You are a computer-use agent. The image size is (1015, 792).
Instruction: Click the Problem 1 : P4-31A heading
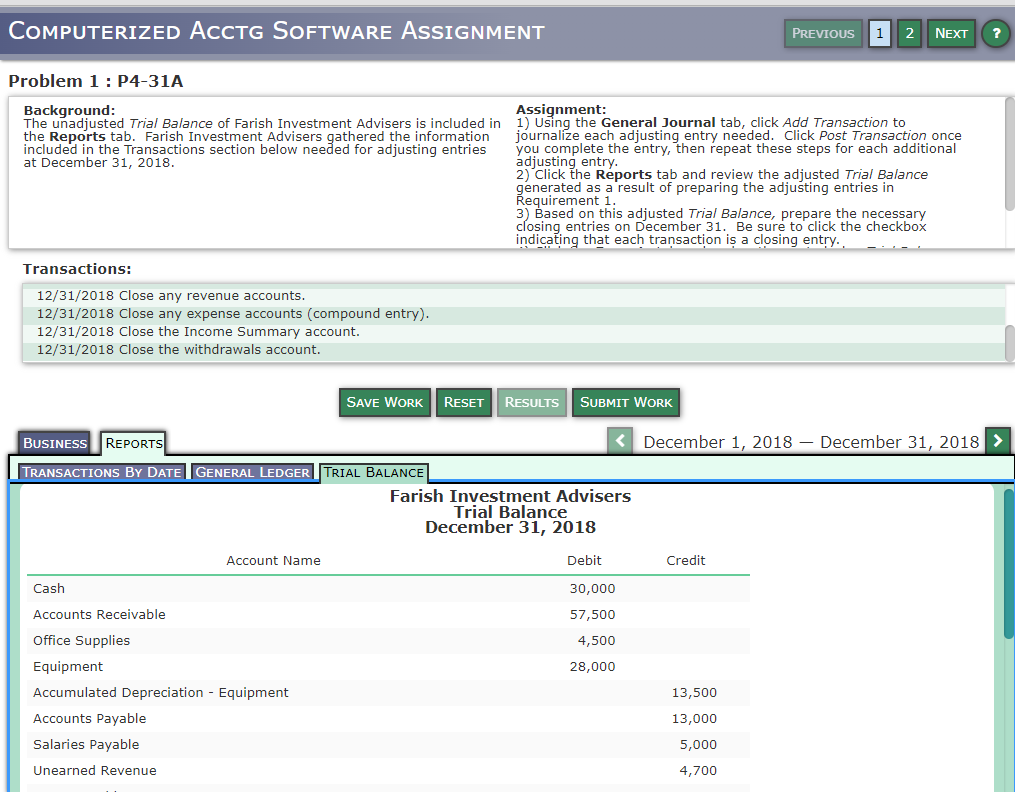pos(96,82)
